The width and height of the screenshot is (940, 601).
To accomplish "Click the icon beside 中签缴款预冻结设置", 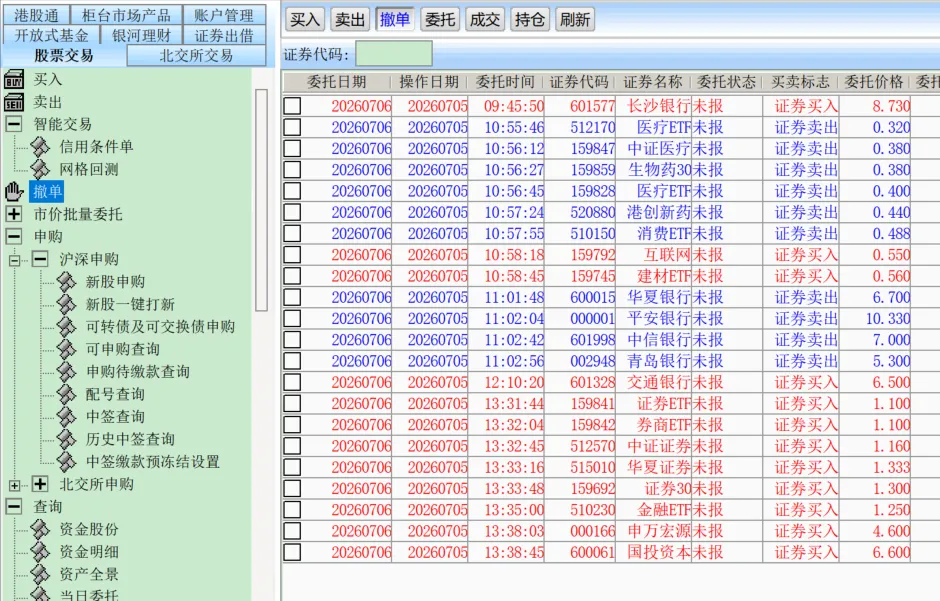I will pyautogui.click(x=67, y=462).
